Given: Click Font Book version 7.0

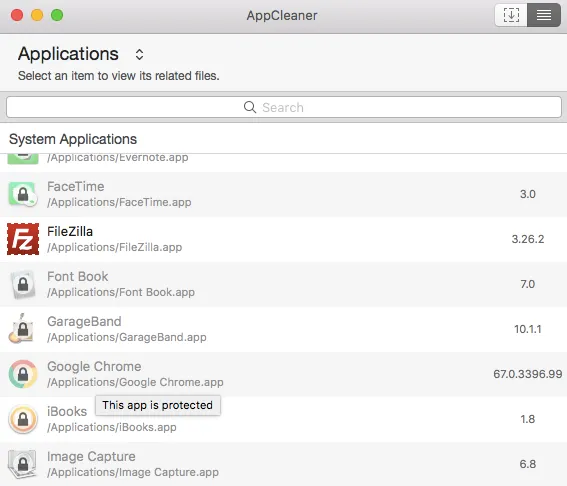Looking at the screenshot, I should (x=528, y=284).
